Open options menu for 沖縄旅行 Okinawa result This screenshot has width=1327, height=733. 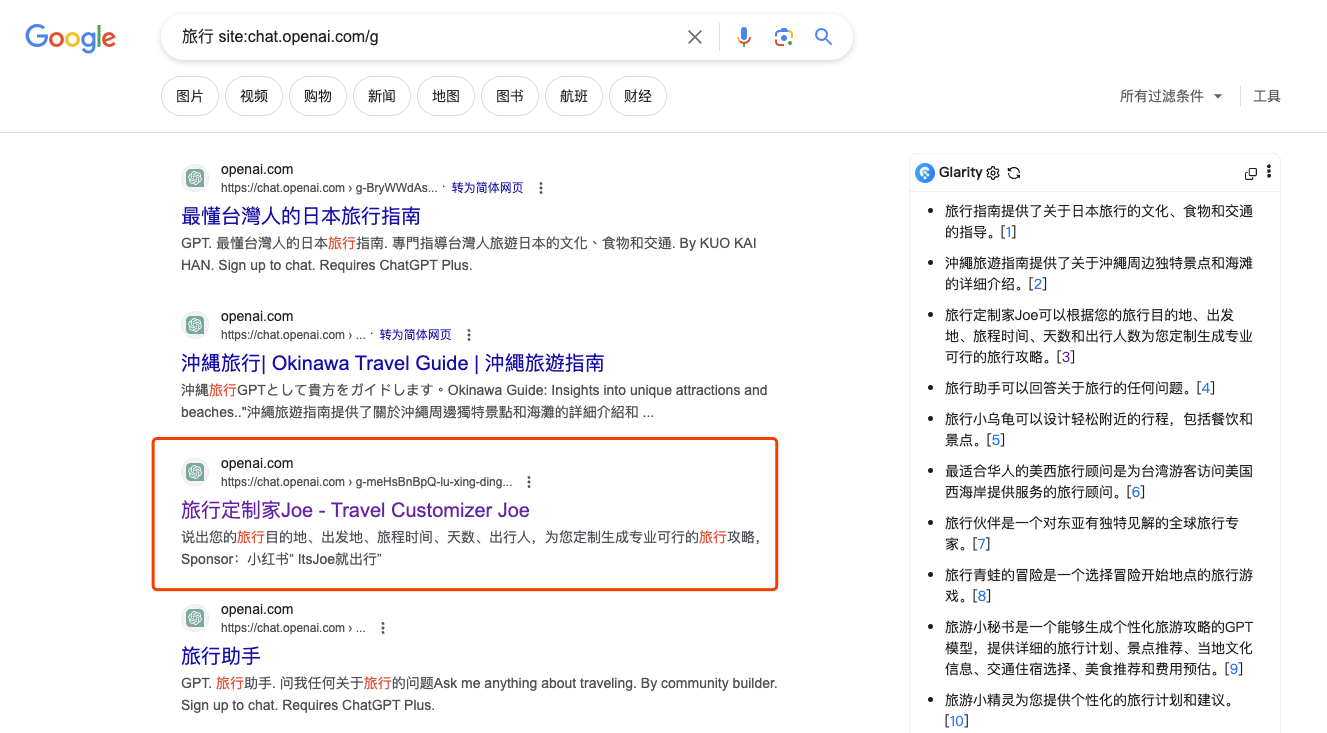tap(469, 335)
